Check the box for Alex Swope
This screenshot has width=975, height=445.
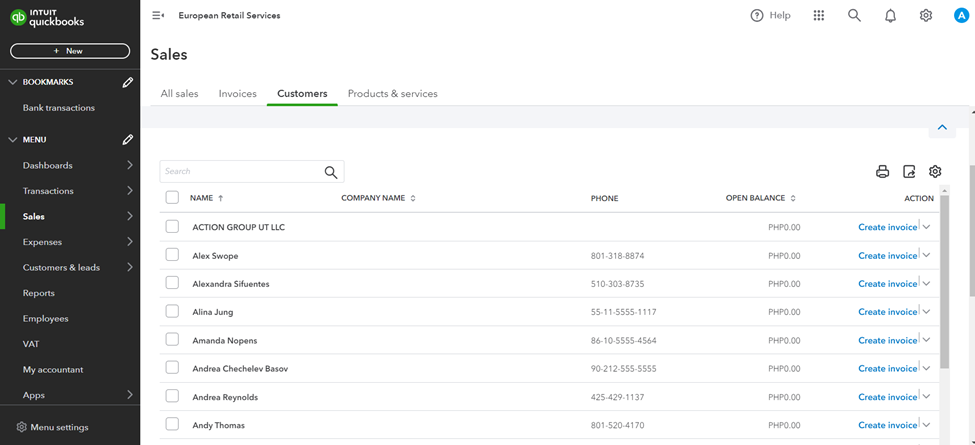tap(172, 255)
